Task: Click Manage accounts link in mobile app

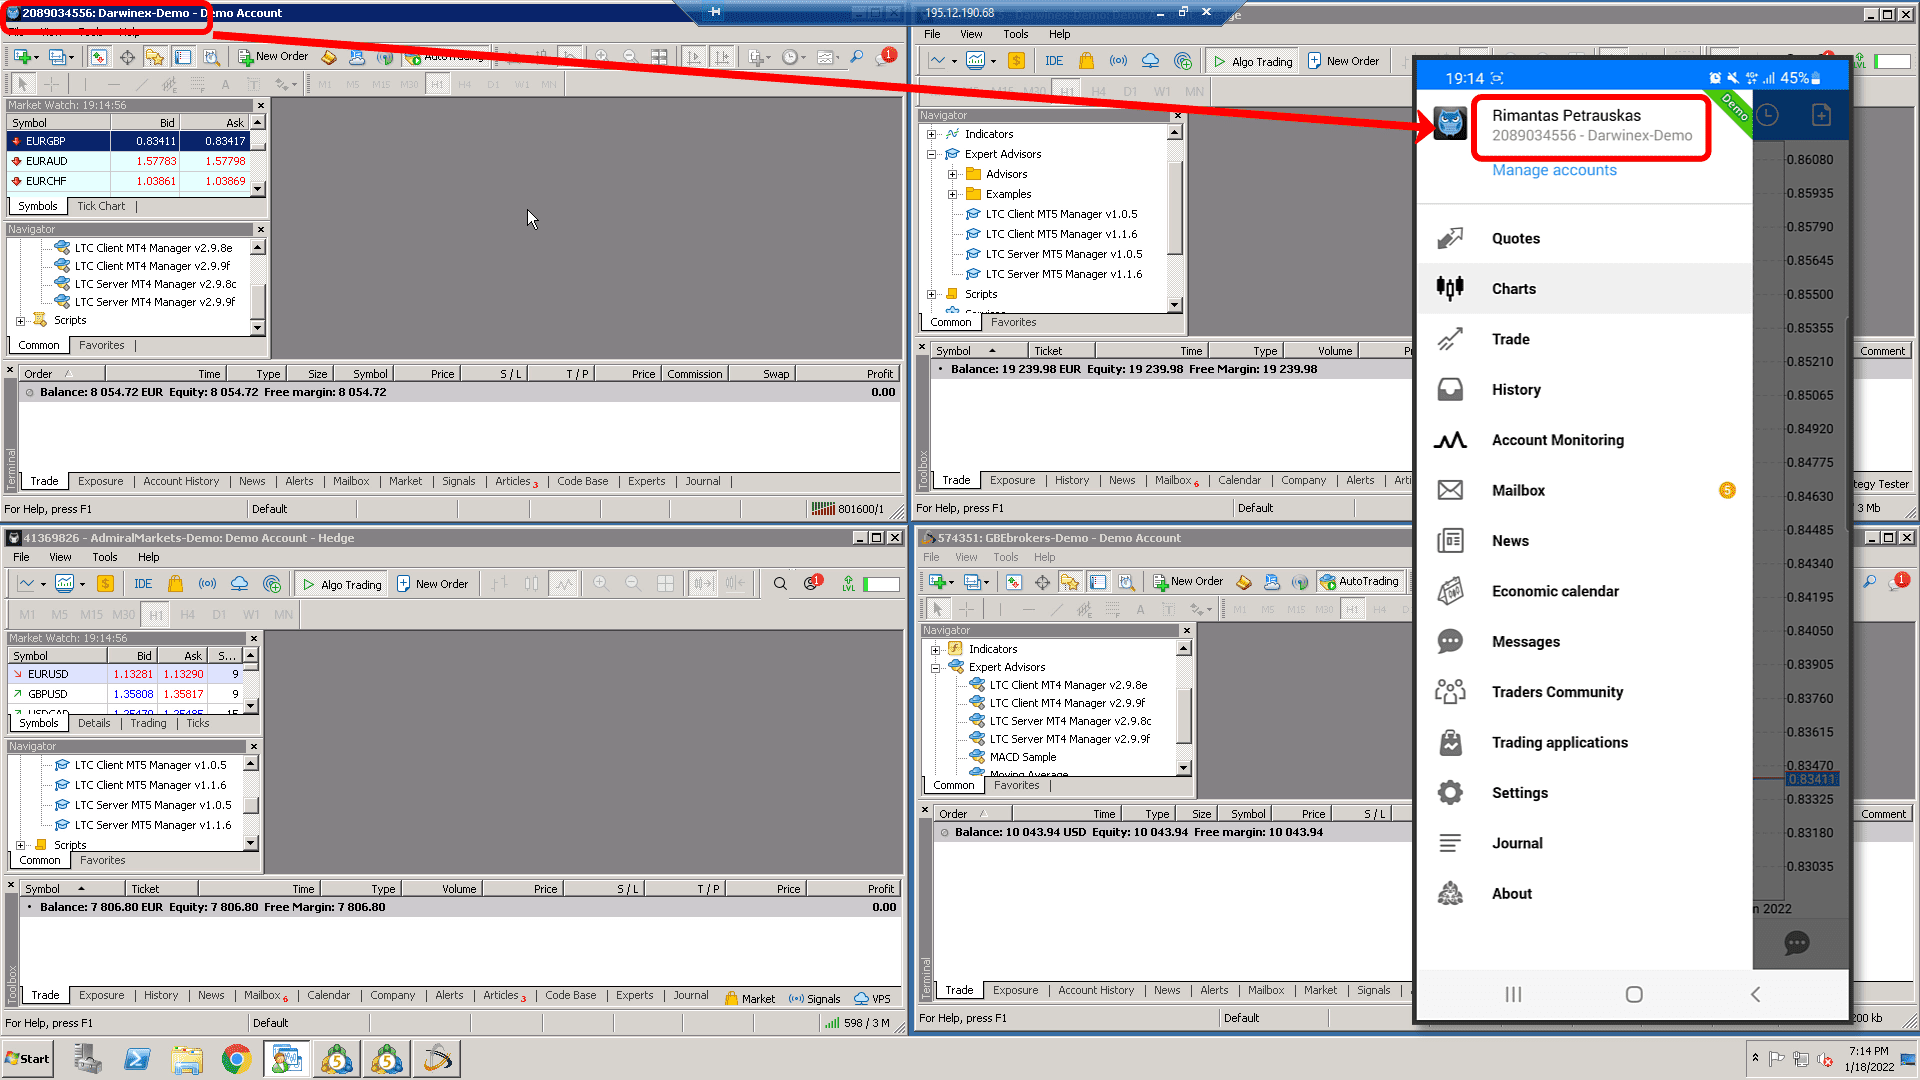Action: tap(1555, 169)
